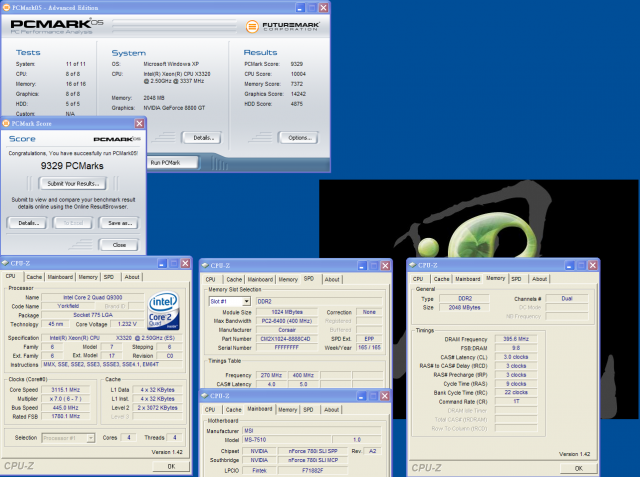The height and width of the screenshot is (477, 640).
Task: Click the Code Name field Yorkfield
Action: (x=68, y=306)
